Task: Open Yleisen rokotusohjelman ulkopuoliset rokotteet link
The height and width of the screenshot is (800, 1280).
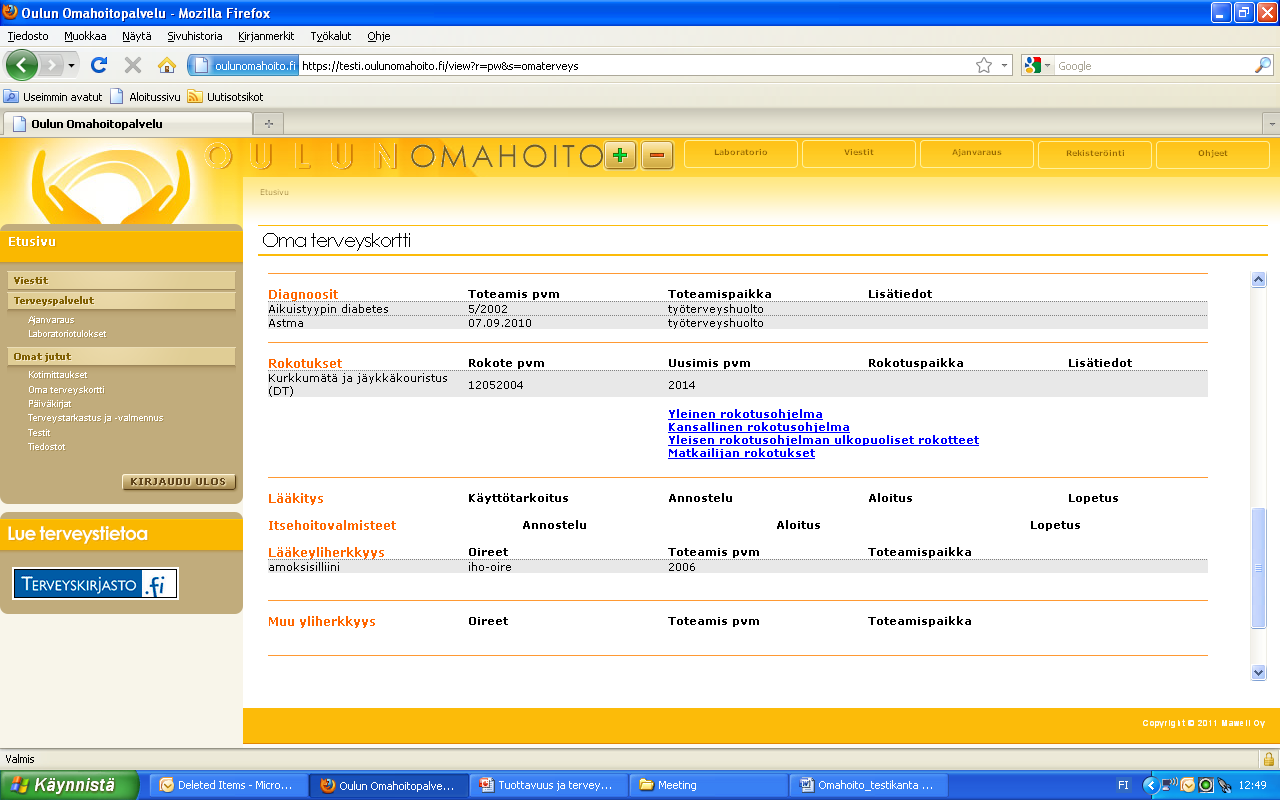Action: coord(823,440)
